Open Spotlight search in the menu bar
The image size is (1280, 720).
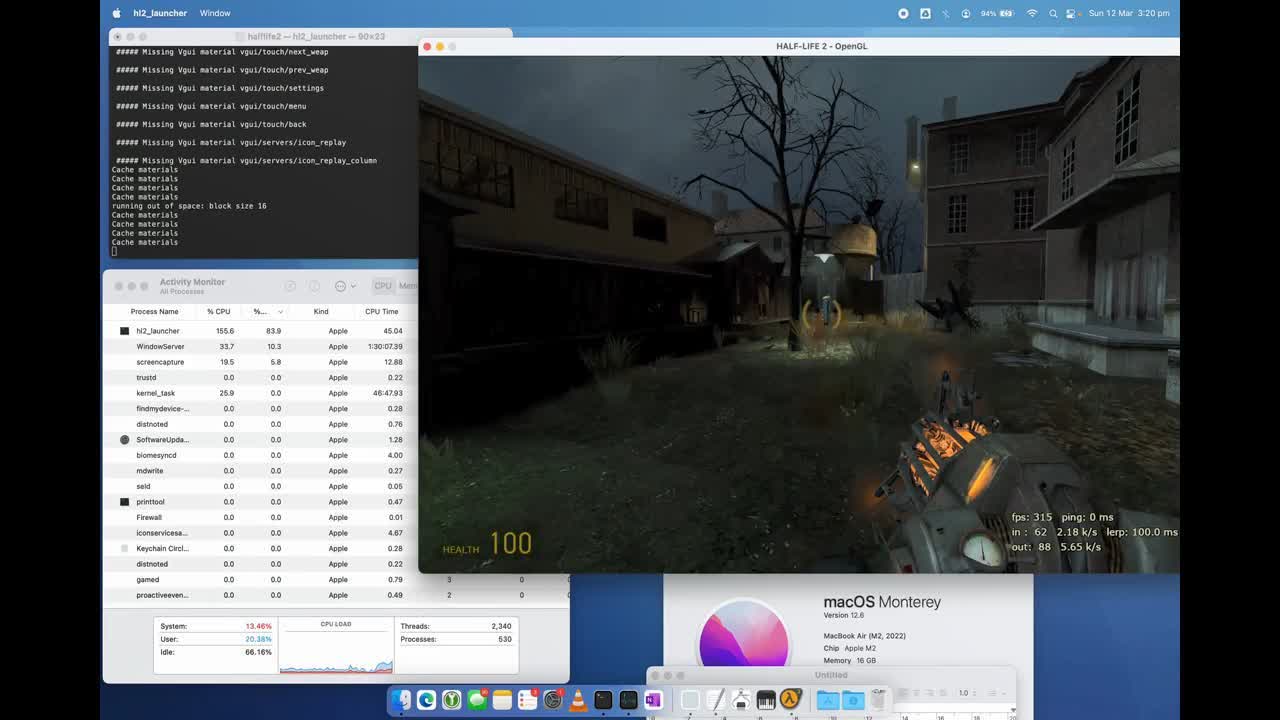point(1053,13)
